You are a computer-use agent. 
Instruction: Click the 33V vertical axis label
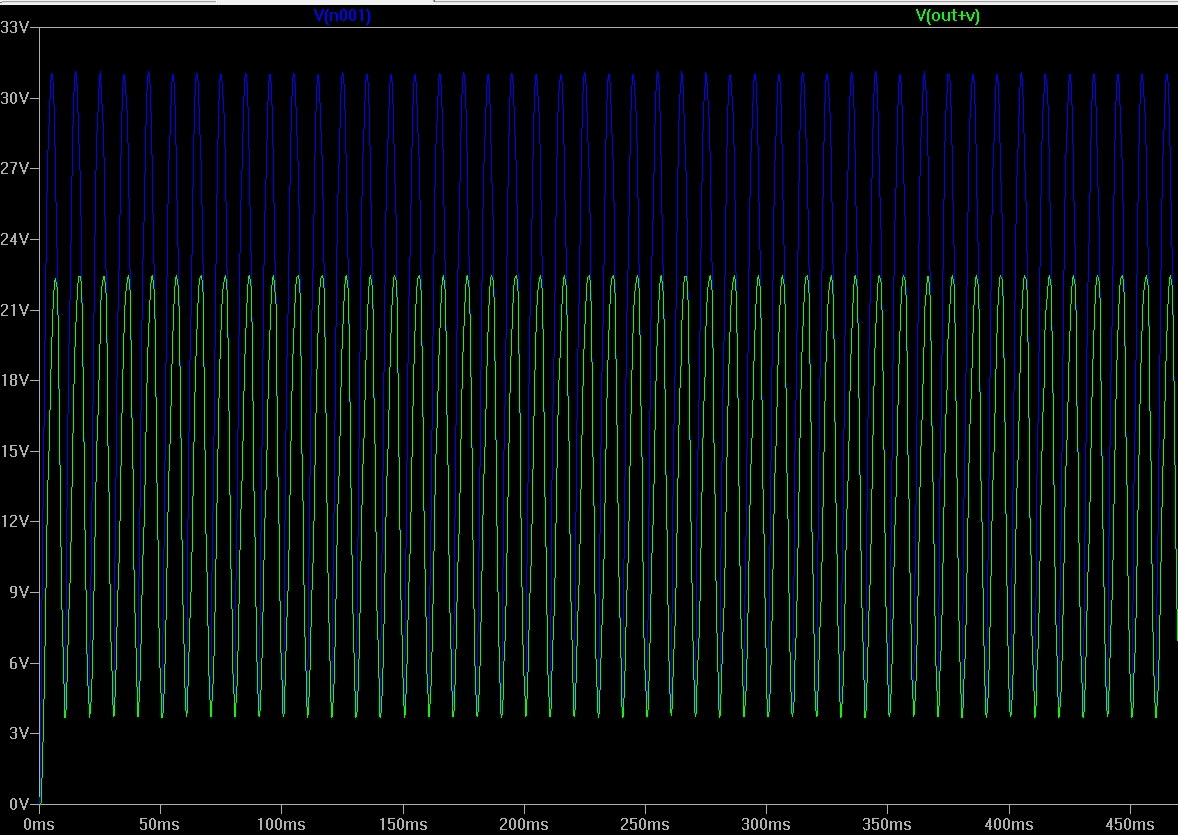(x=14, y=28)
